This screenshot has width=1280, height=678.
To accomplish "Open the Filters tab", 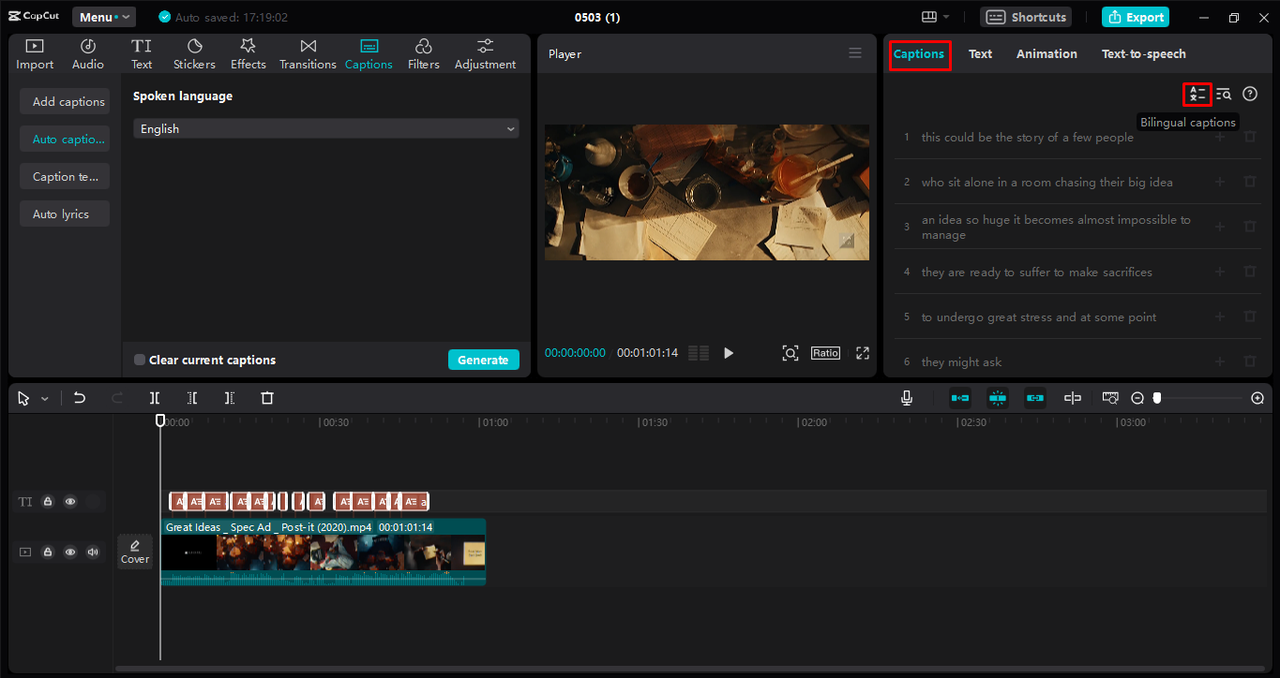I will click(x=423, y=54).
